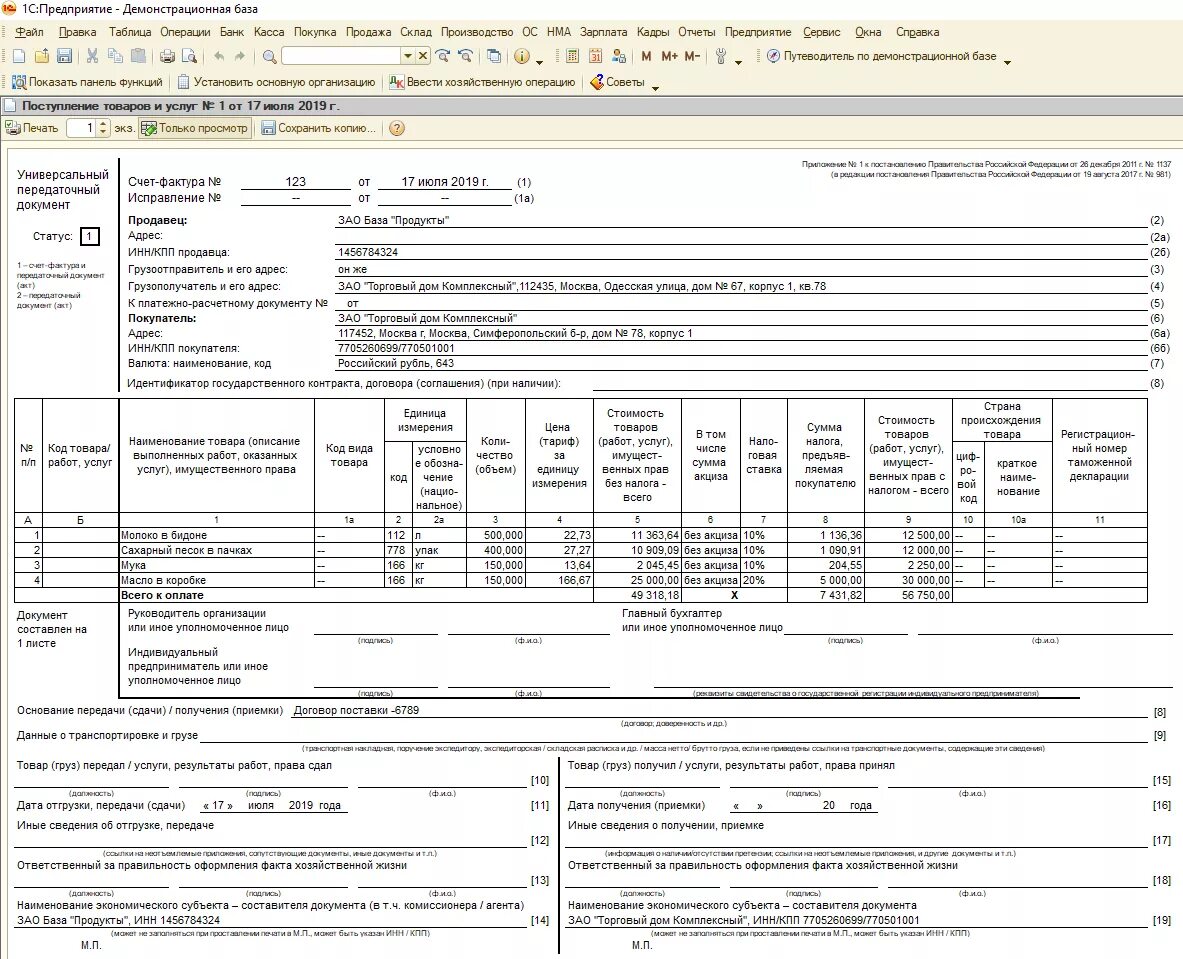Click Показать панель функций button
The height and width of the screenshot is (959, 1183).
tap(88, 82)
